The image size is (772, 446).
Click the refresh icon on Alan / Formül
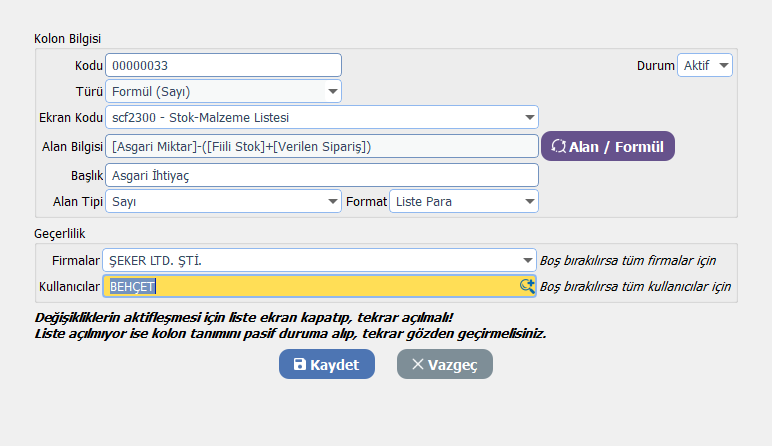(x=559, y=147)
